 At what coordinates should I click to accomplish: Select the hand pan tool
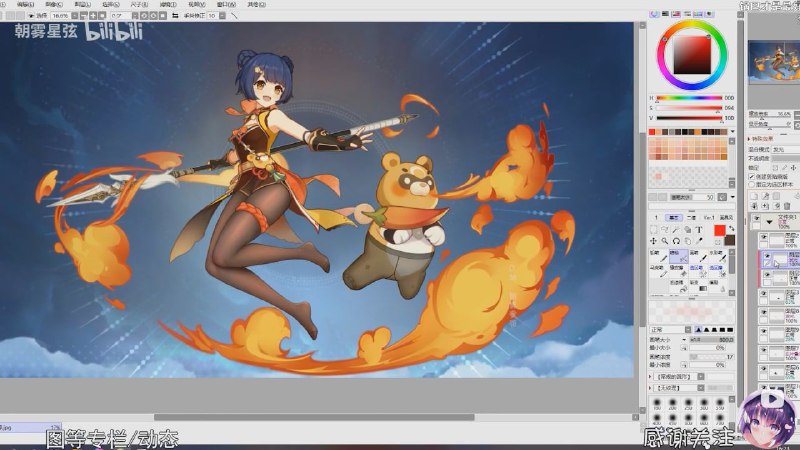coord(688,241)
